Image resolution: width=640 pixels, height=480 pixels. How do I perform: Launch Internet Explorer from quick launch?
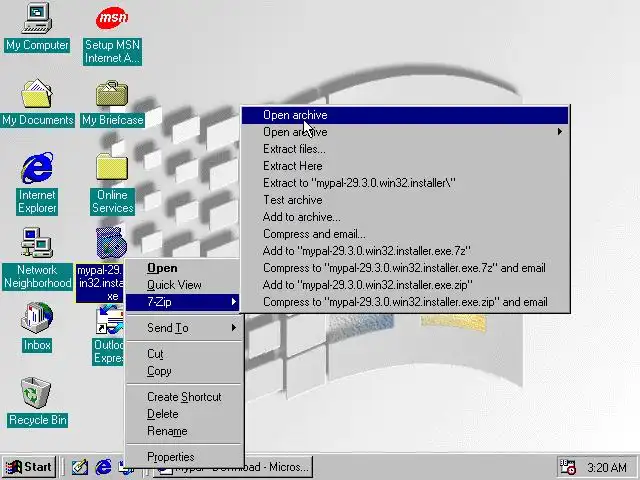click(x=103, y=467)
